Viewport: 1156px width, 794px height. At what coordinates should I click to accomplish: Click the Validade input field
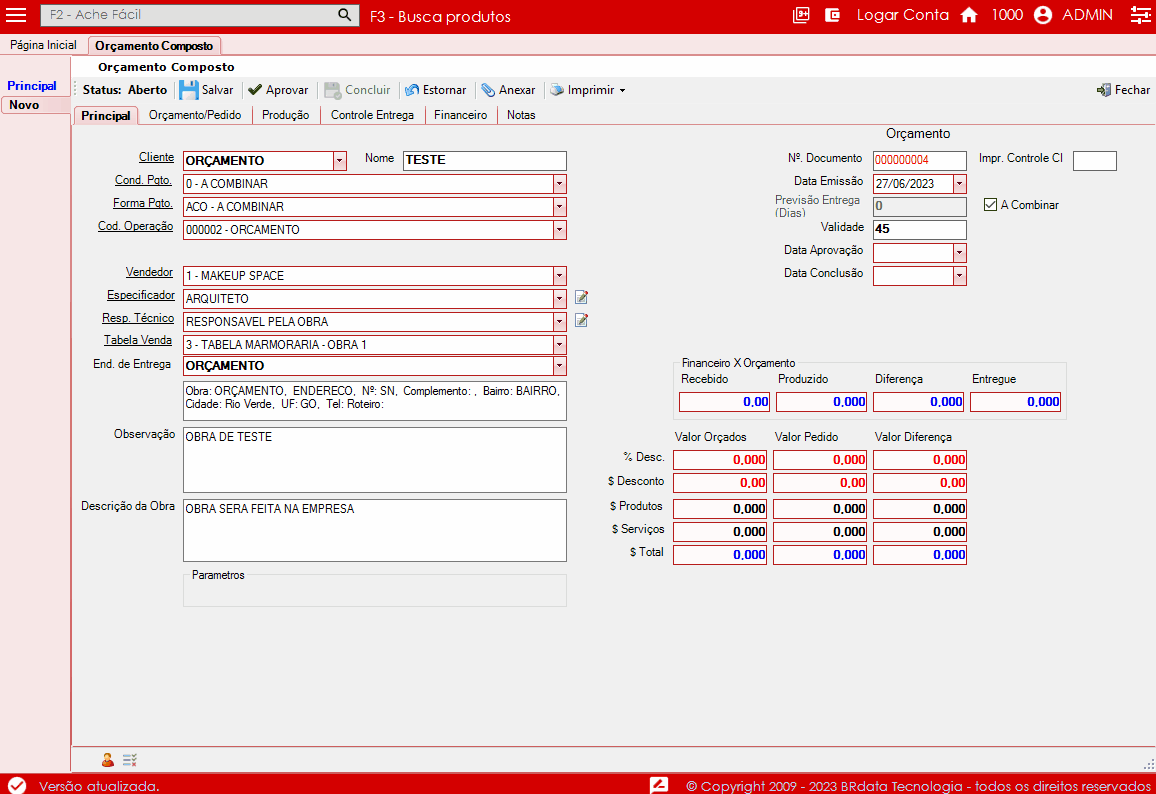pos(919,229)
